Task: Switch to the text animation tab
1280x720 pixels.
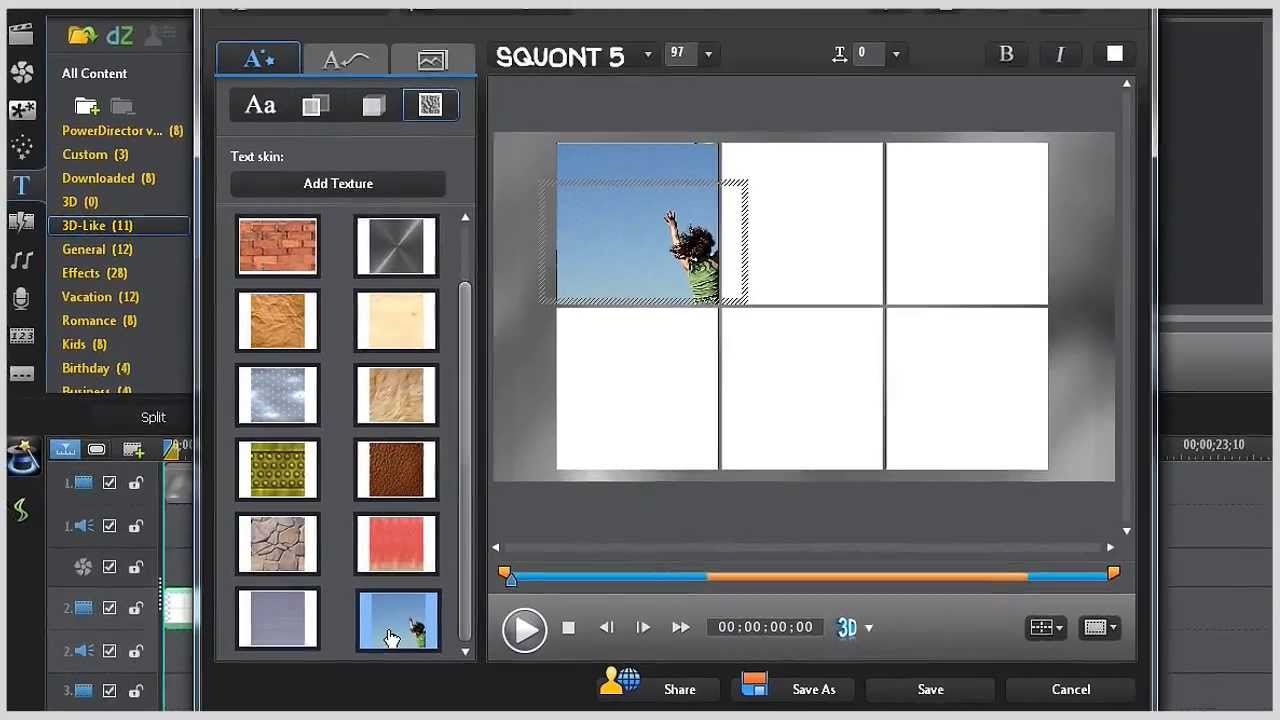Action: tap(346, 60)
